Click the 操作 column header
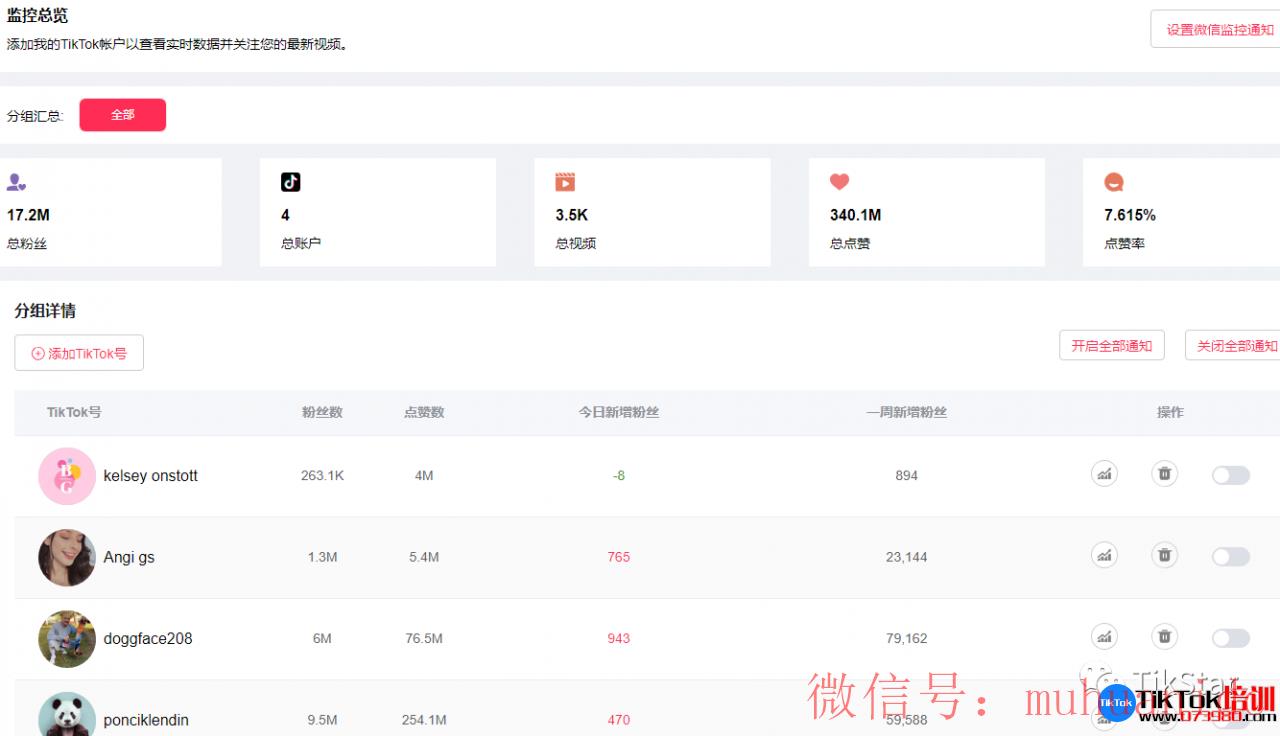Image resolution: width=1280 pixels, height=736 pixels. coord(1170,412)
